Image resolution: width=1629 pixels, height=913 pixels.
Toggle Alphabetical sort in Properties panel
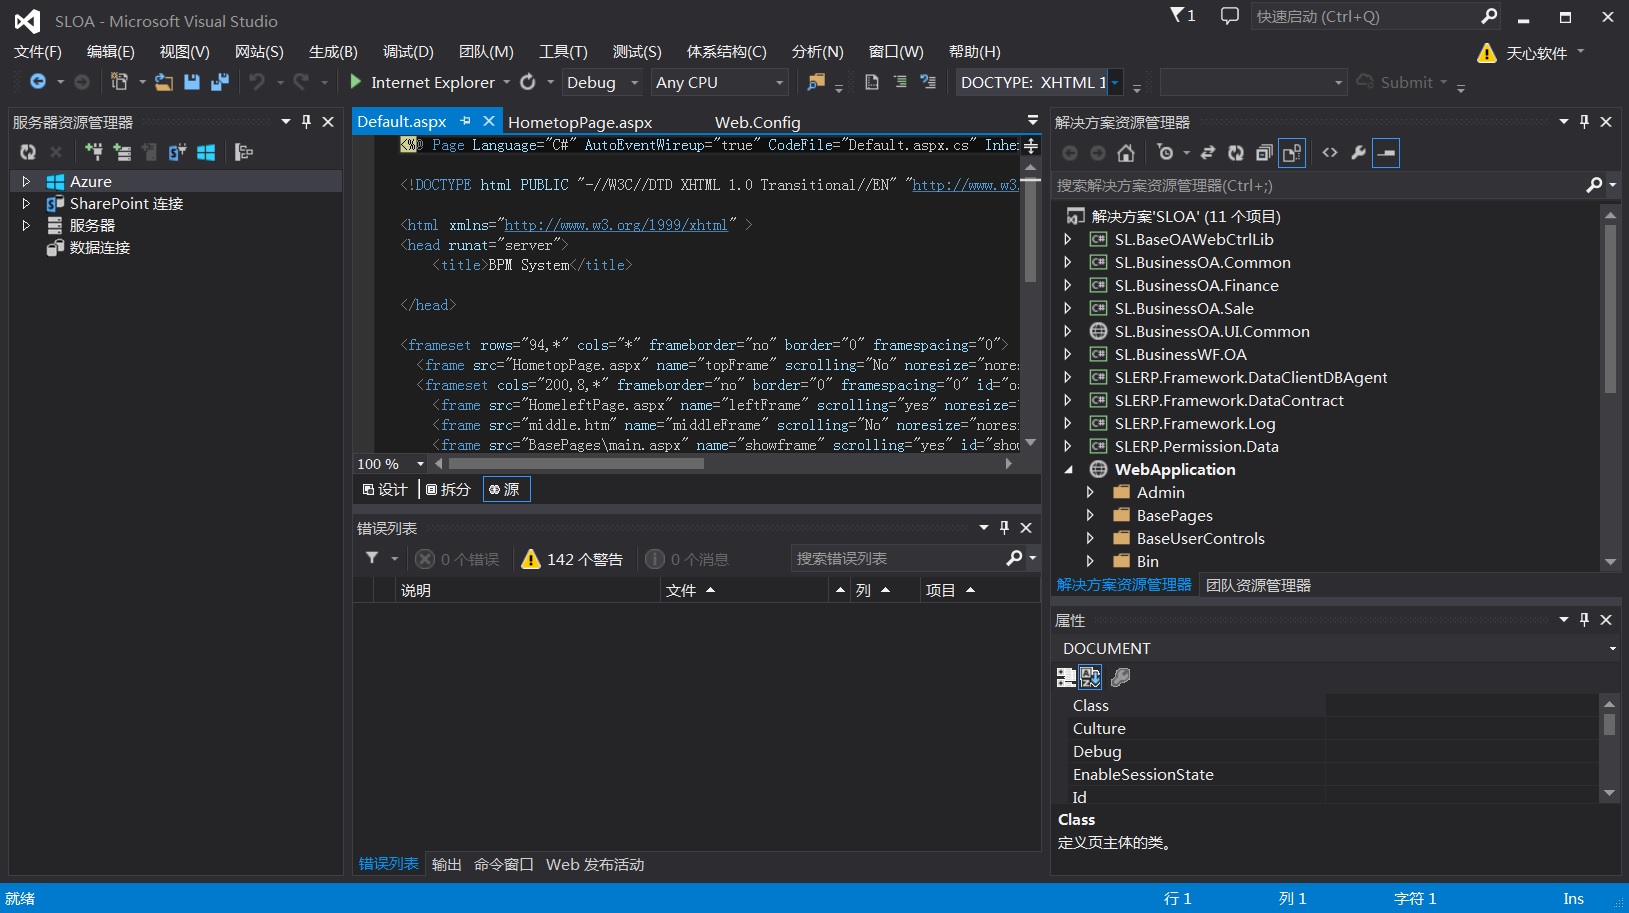coord(1090,678)
